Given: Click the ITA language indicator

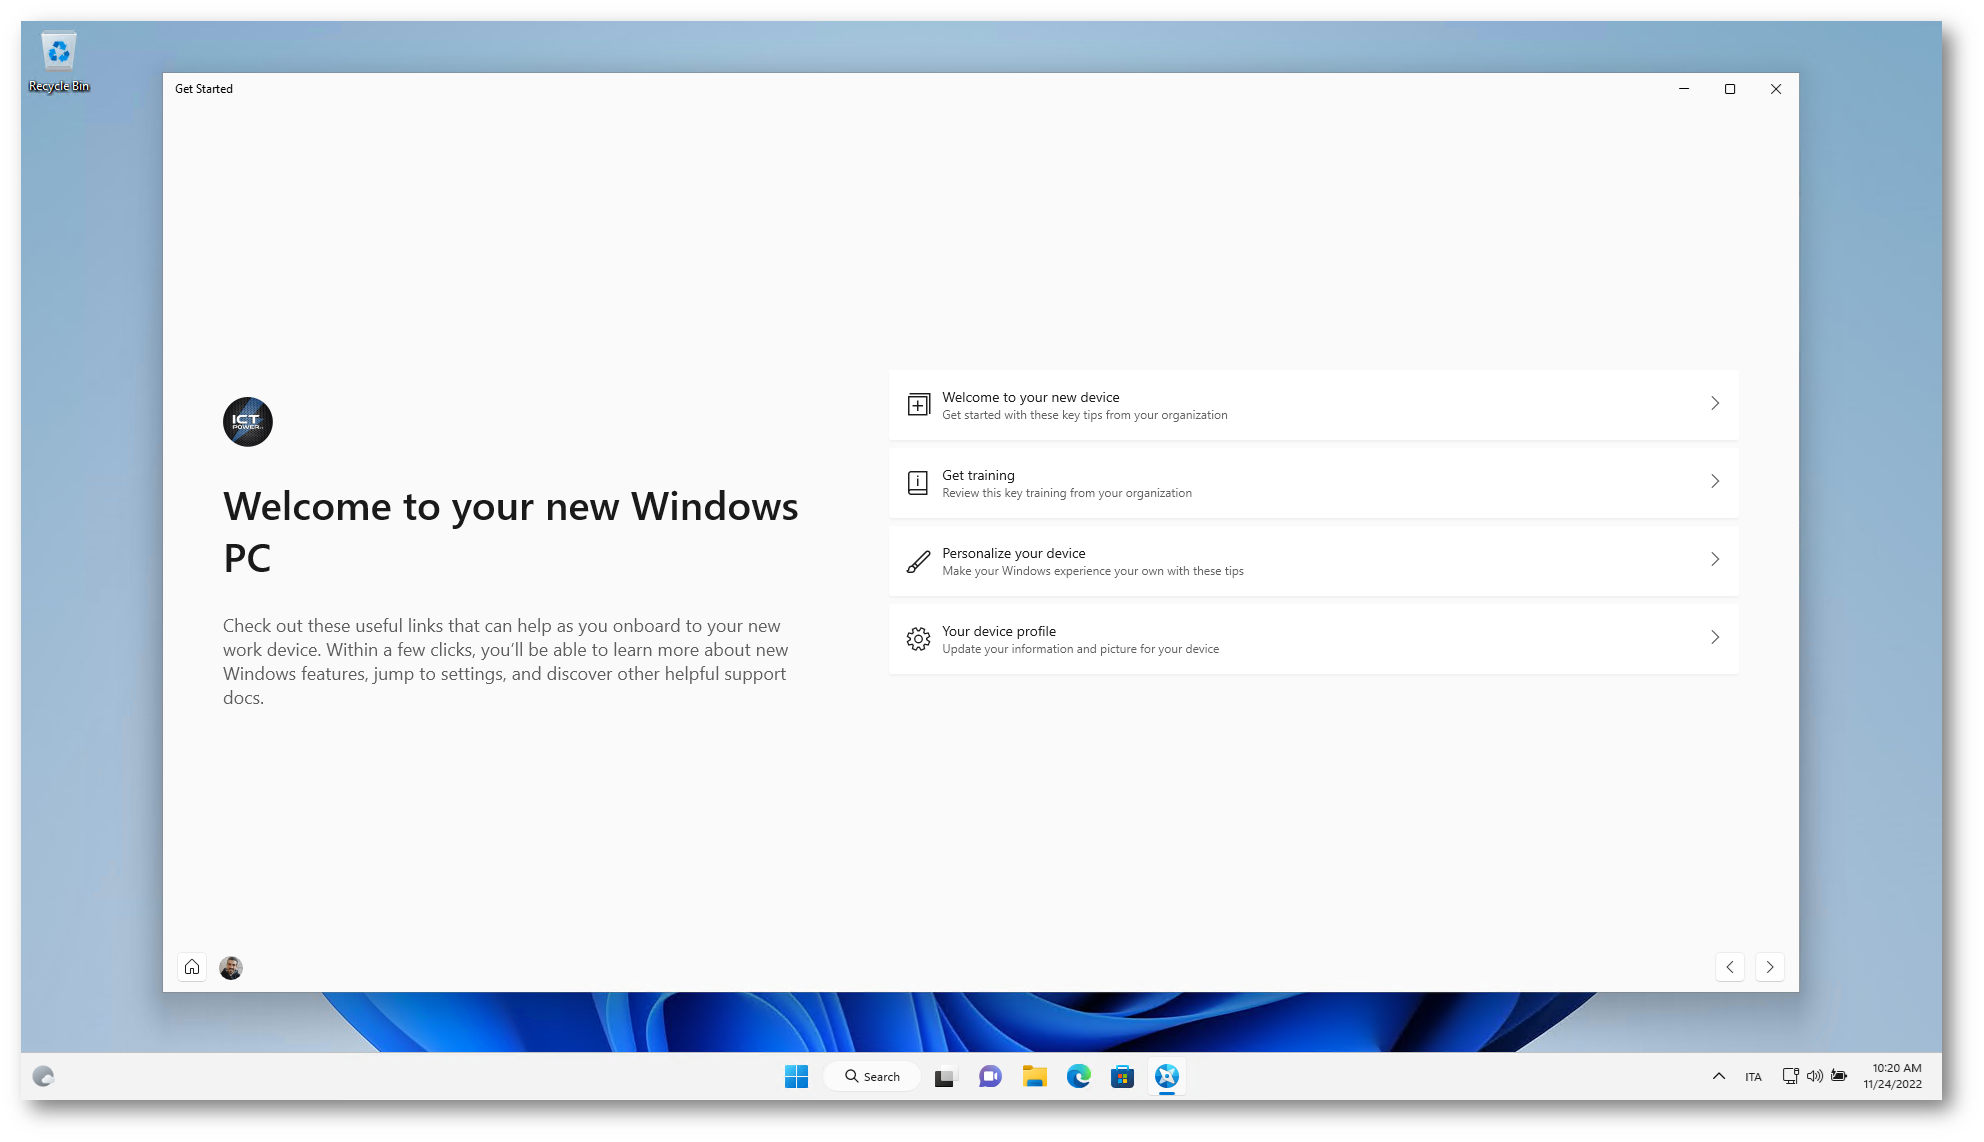Looking at the screenshot, I should pos(1753,1077).
